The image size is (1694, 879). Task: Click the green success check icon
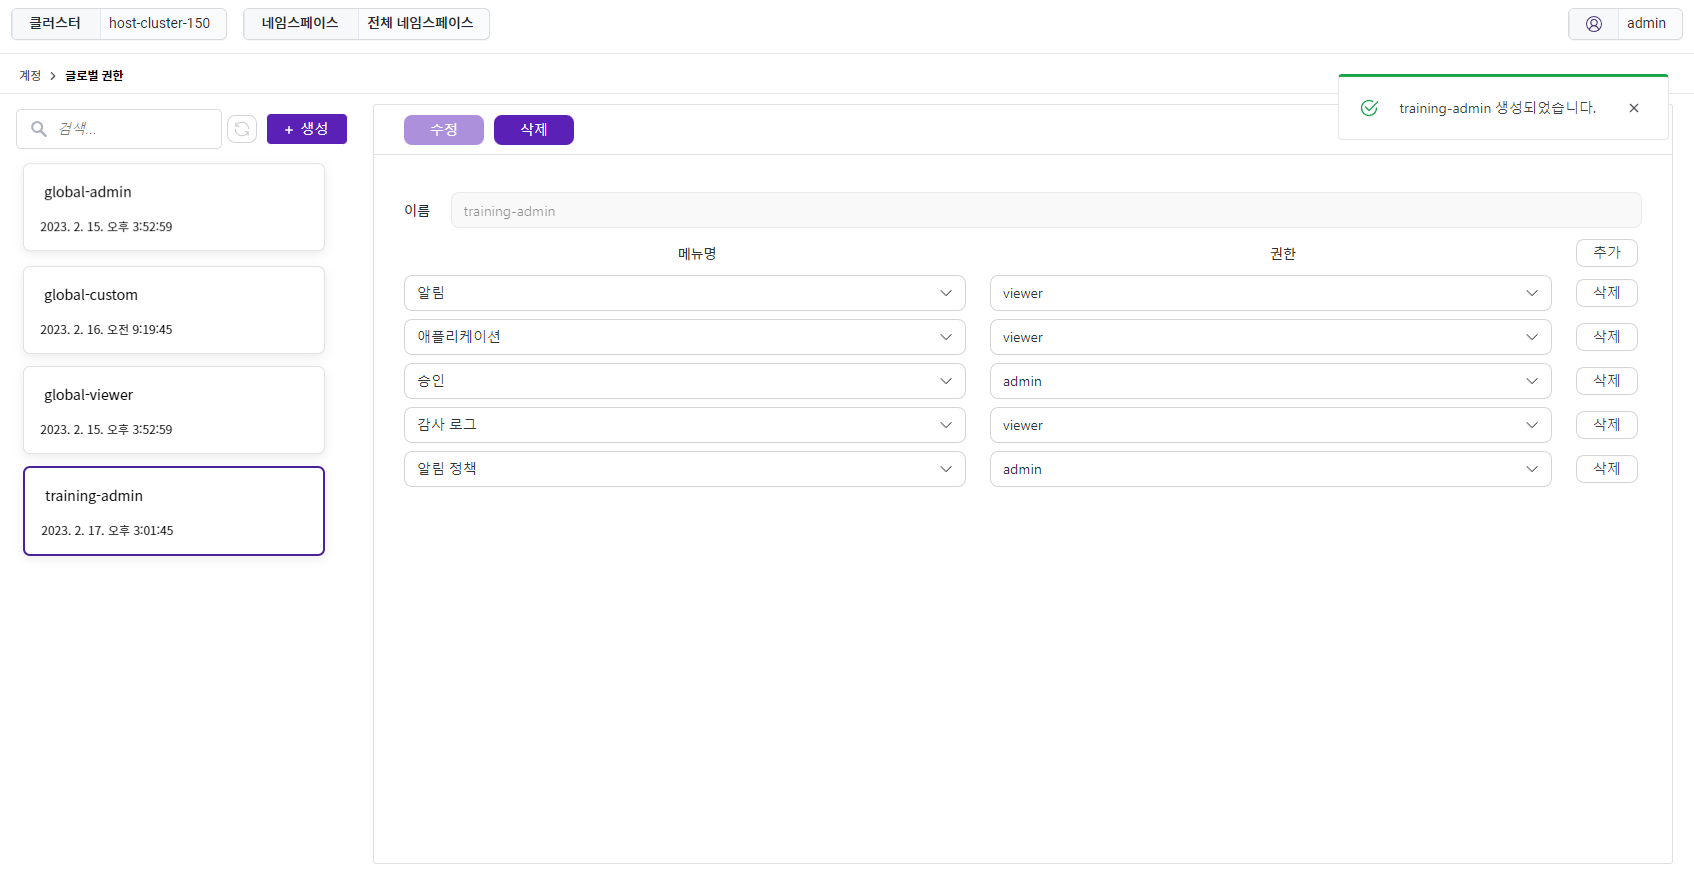click(x=1369, y=108)
